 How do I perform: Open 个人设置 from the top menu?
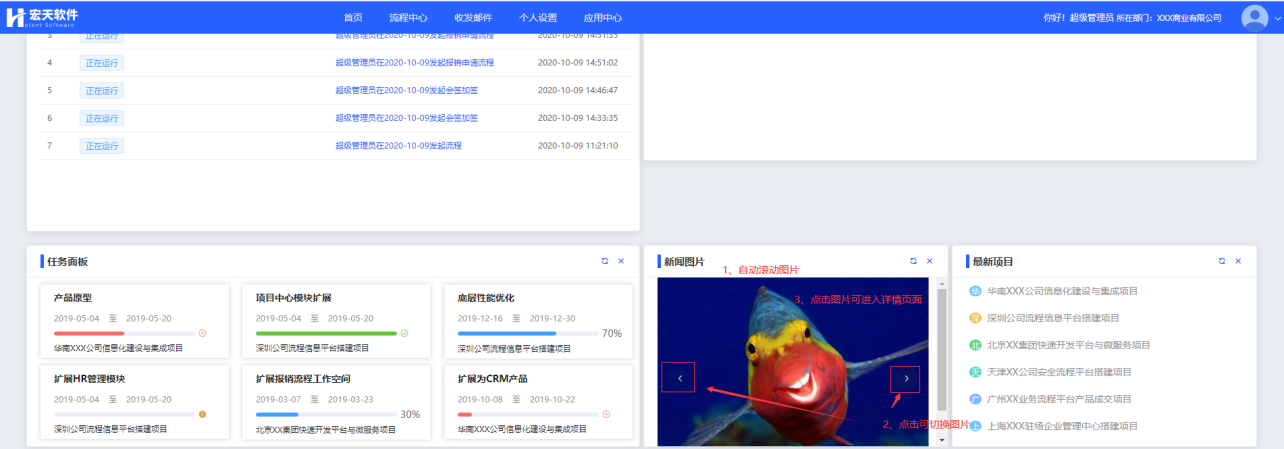(538, 18)
